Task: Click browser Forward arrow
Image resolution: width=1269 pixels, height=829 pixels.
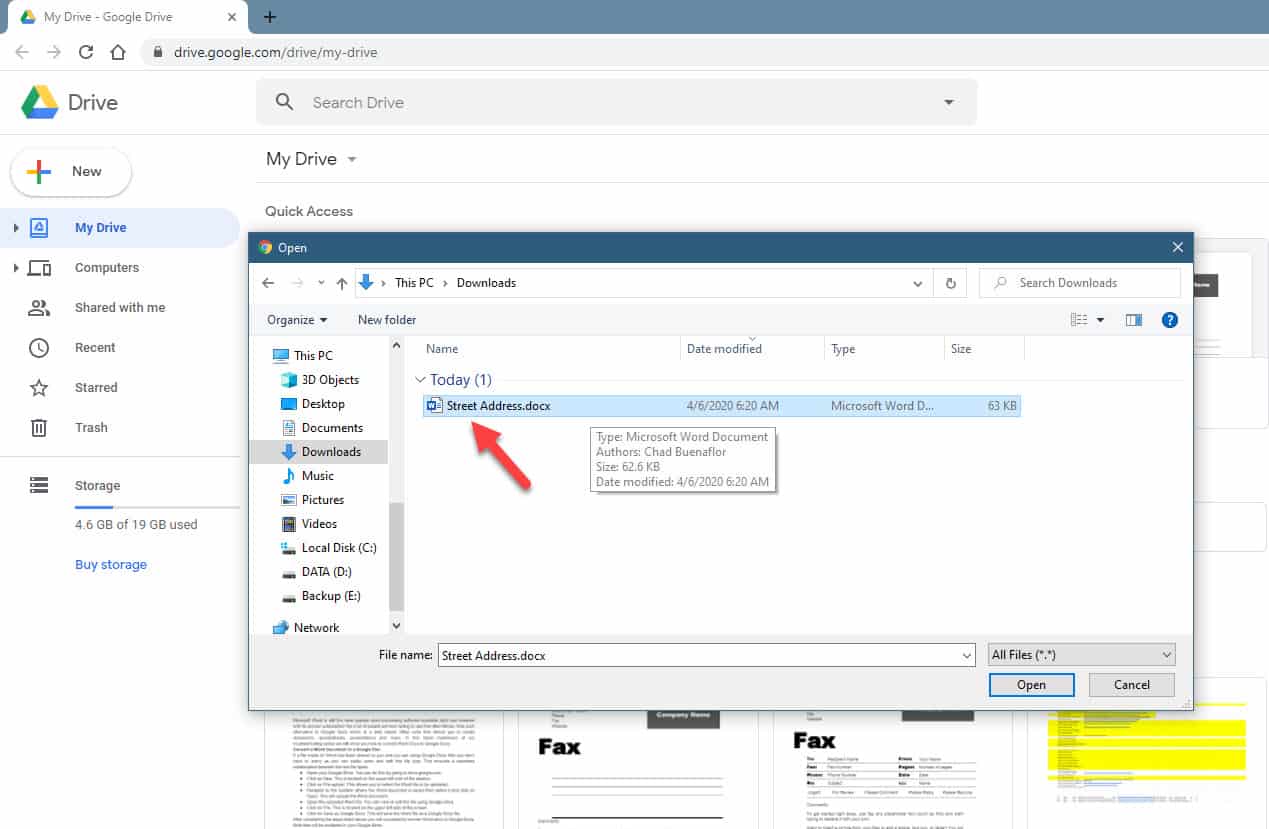Action: [x=54, y=52]
